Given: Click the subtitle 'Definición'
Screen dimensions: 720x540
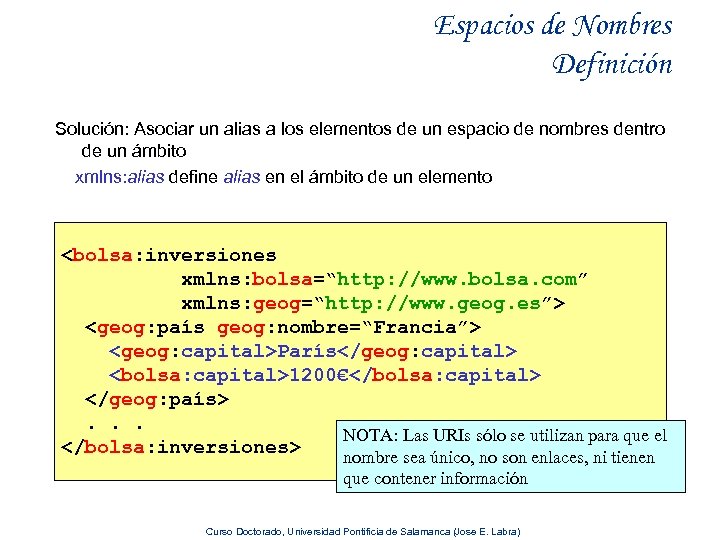Looking at the screenshot, I should coord(612,64).
